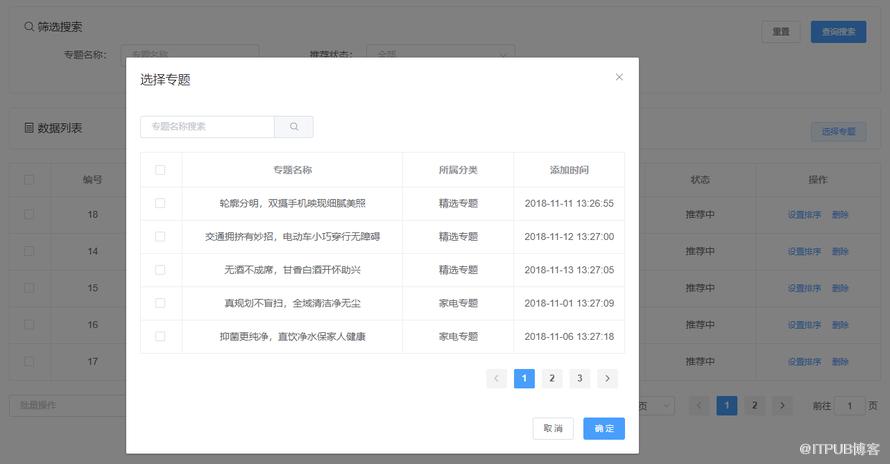This screenshot has width=890, height=464.
Task: Check the row 真规划不盲扫，全域清洁净无尘
Action: pos(160,303)
